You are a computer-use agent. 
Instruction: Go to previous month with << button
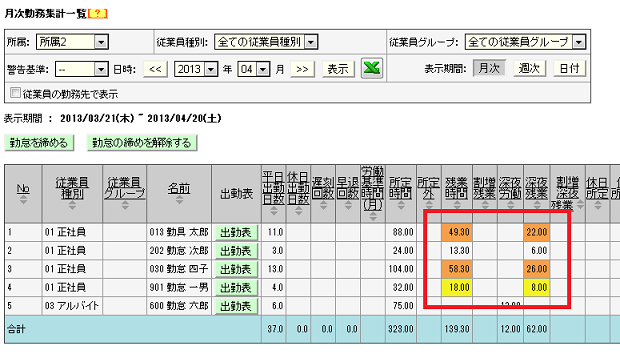click(x=155, y=70)
